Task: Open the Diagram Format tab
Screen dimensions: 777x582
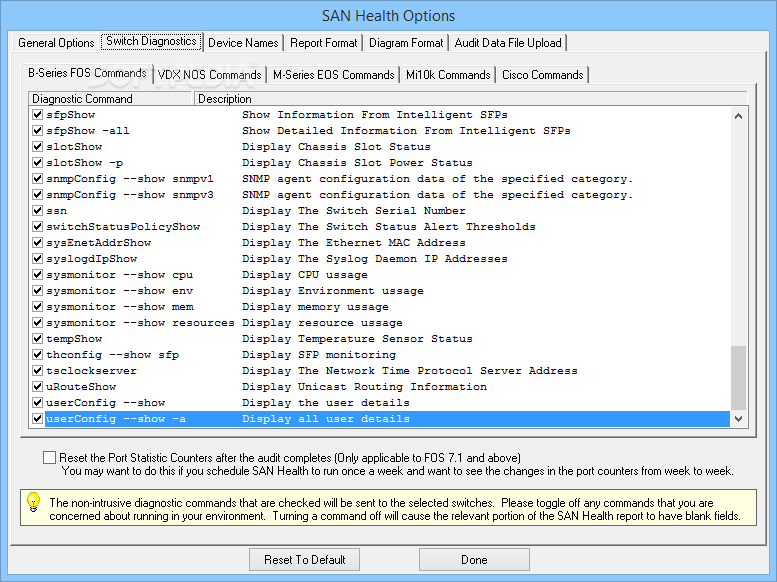Action: pos(406,43)
